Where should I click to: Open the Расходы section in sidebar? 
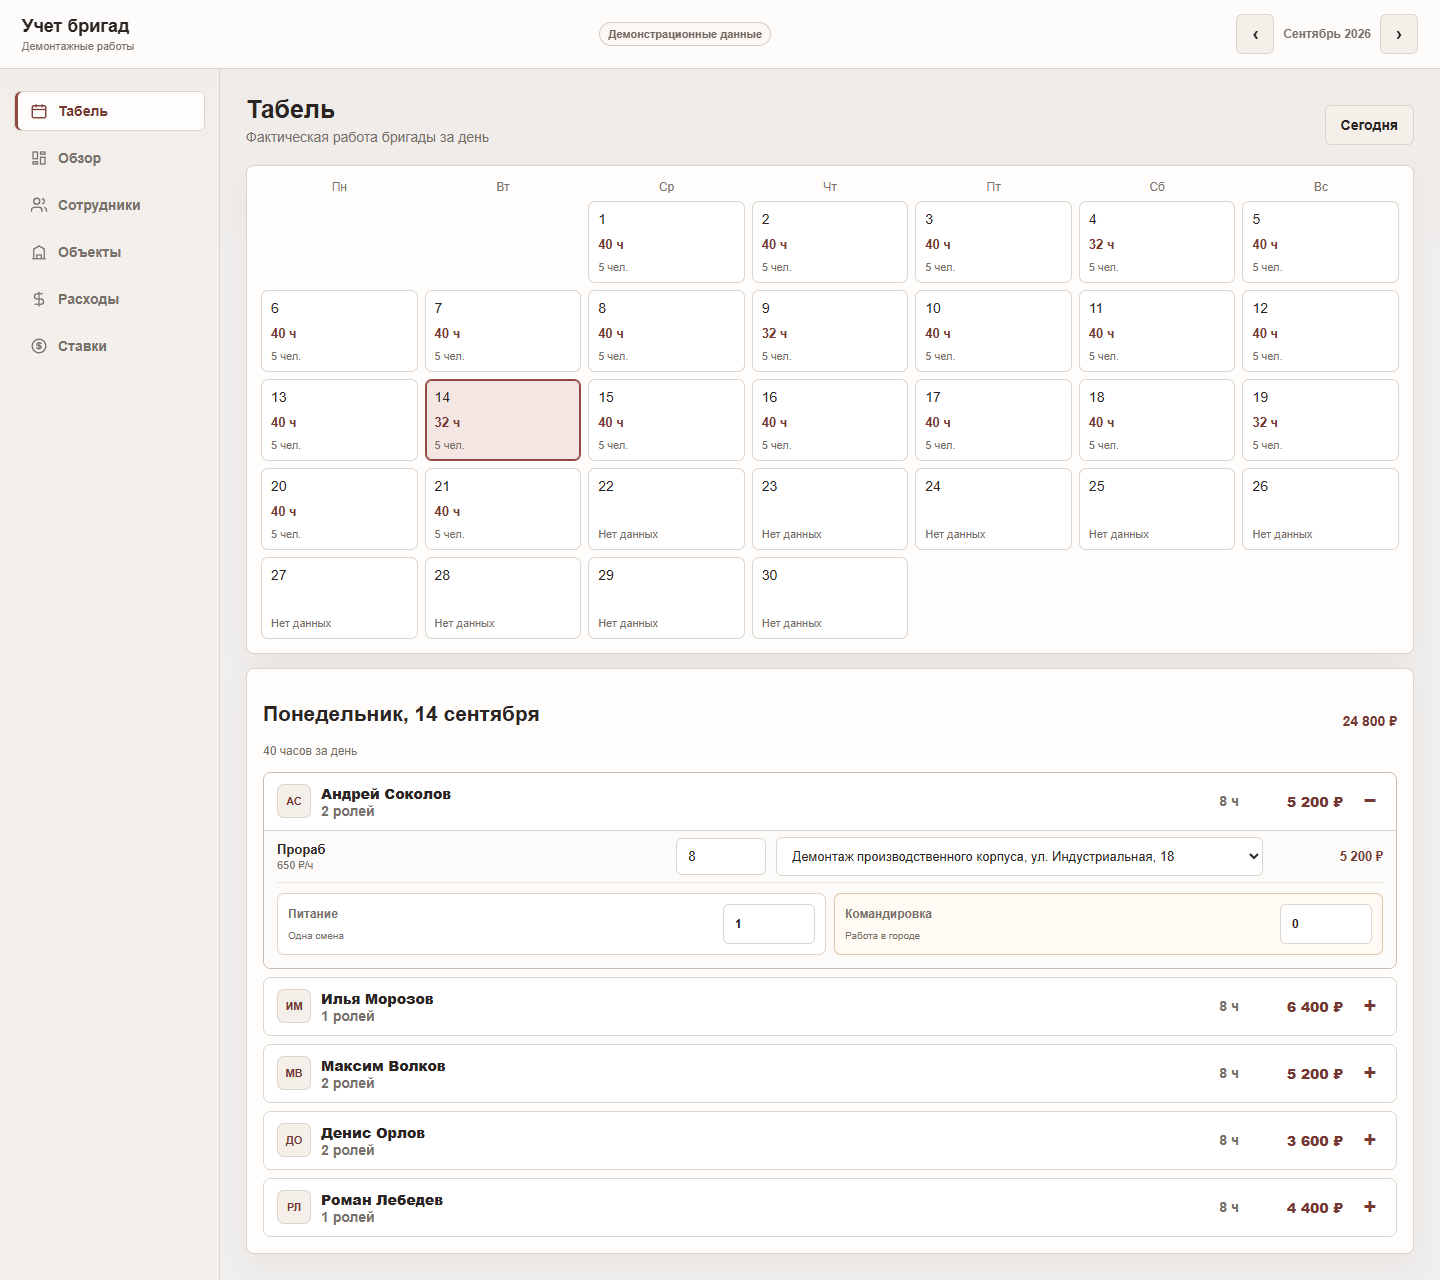coord(110,299)
